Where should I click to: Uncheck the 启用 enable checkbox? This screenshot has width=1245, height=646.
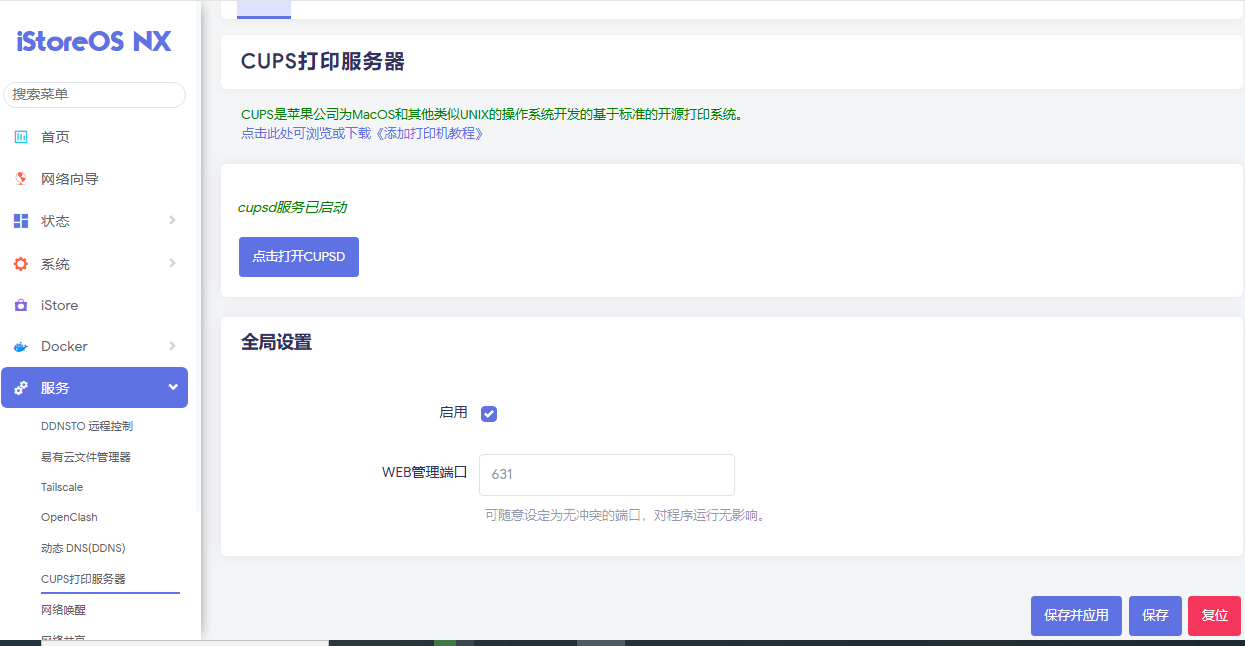pos(488,413)
